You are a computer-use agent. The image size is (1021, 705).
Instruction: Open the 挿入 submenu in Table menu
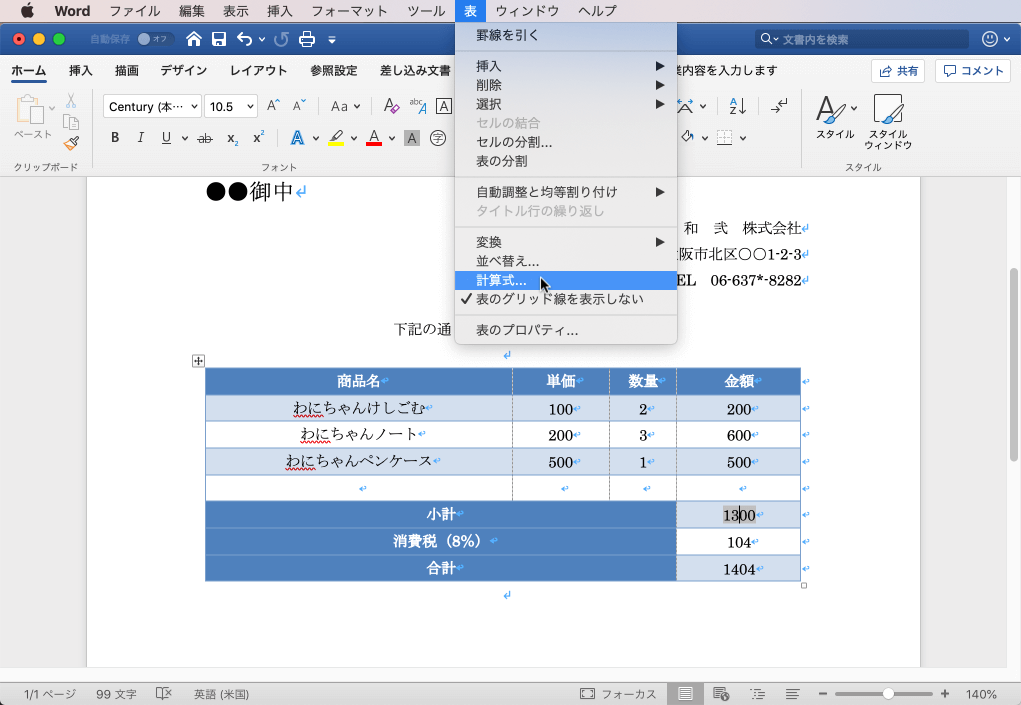coord(566,66)
